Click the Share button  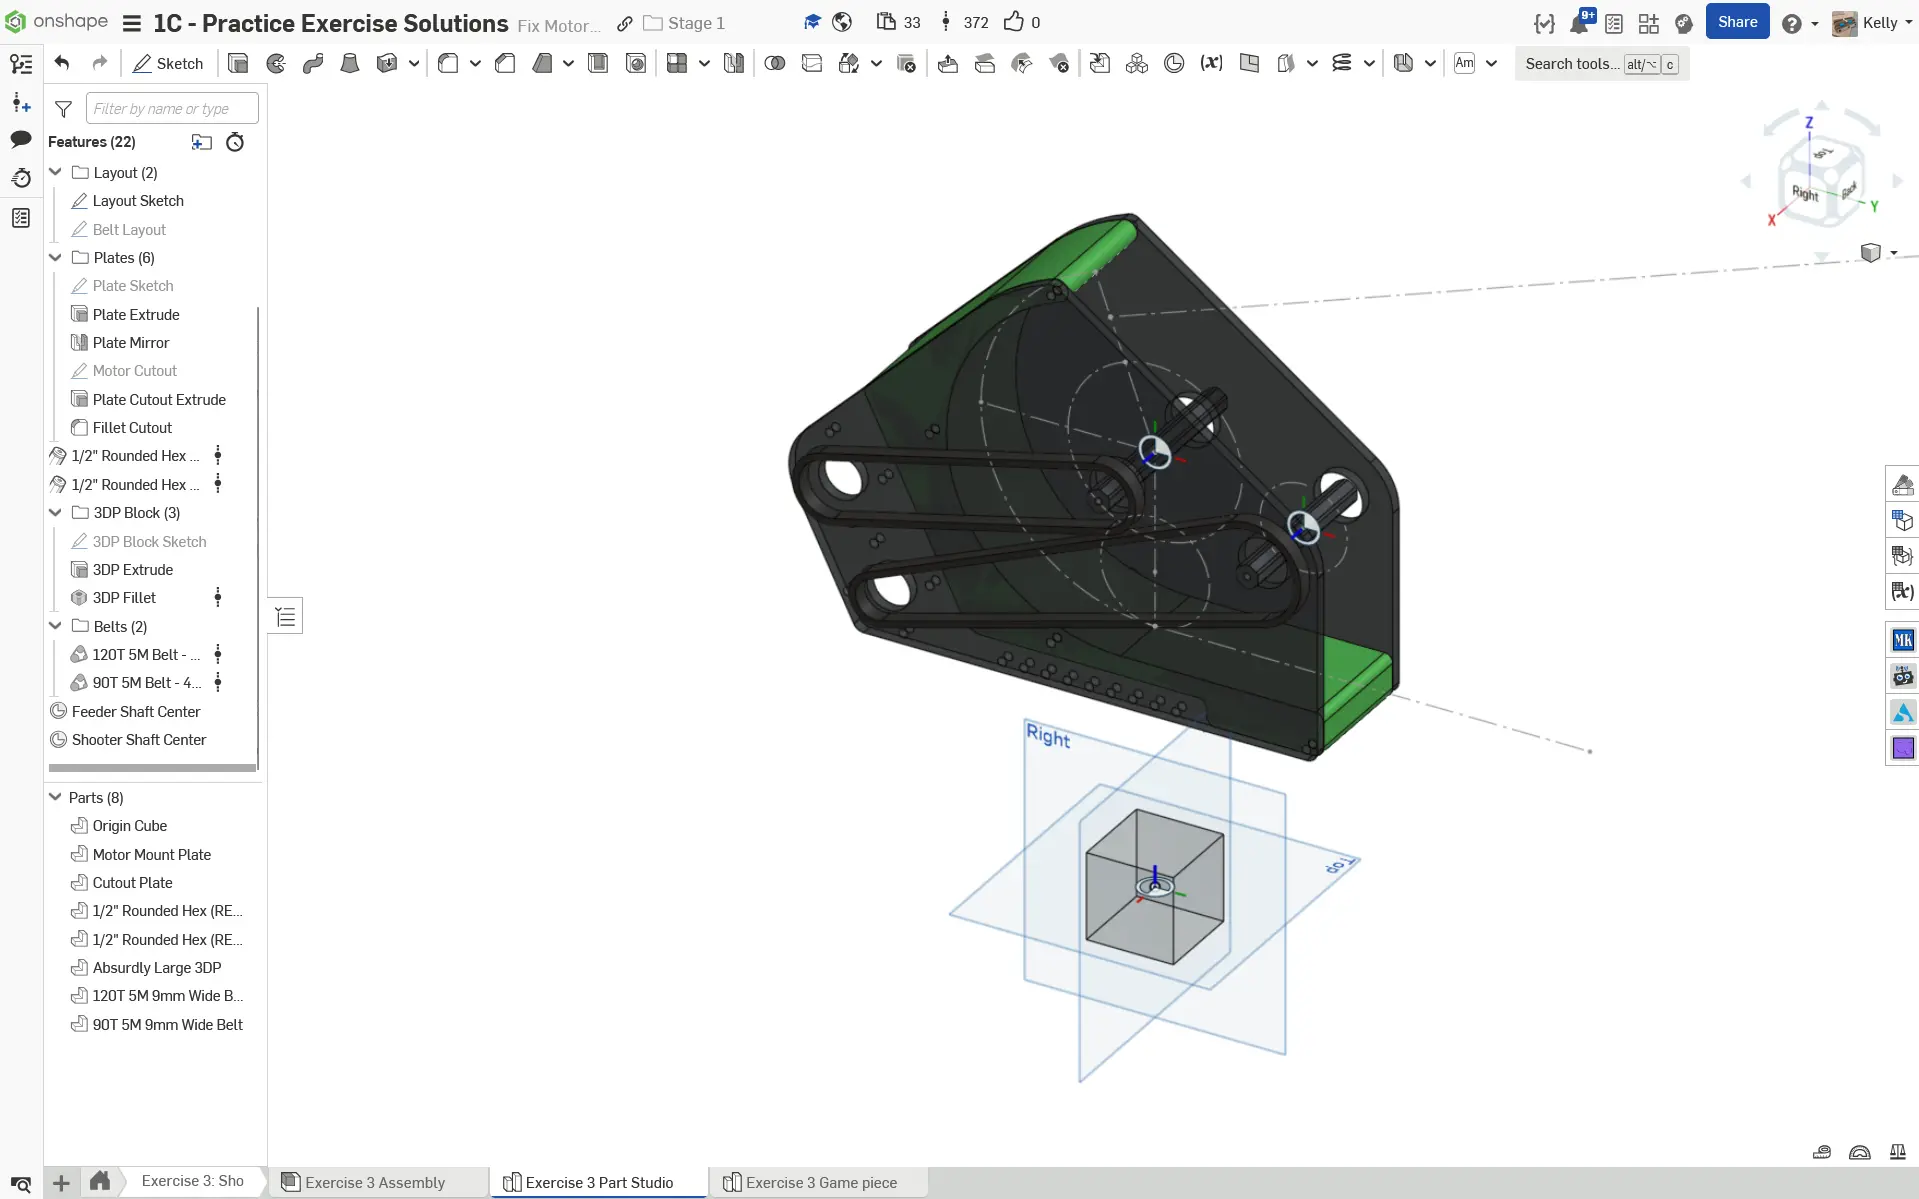[x=1737, y=22]
